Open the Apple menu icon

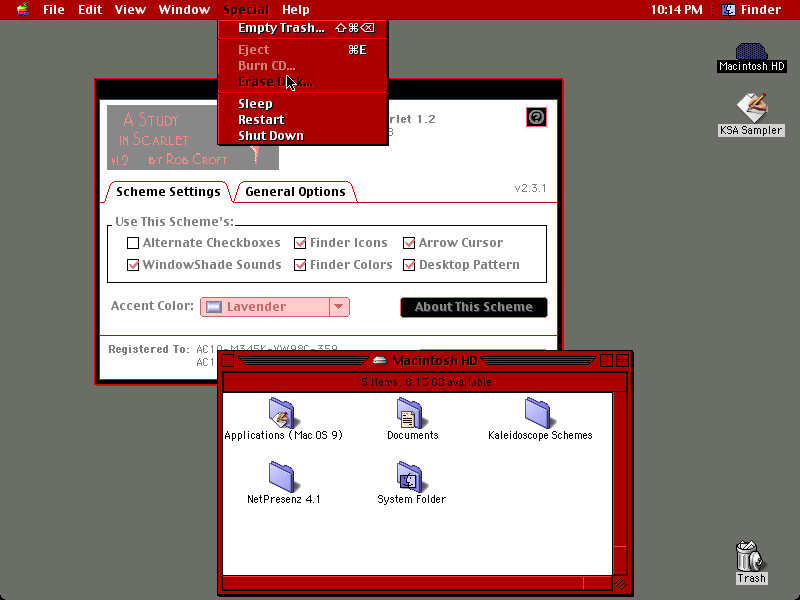tap(22, 9)
